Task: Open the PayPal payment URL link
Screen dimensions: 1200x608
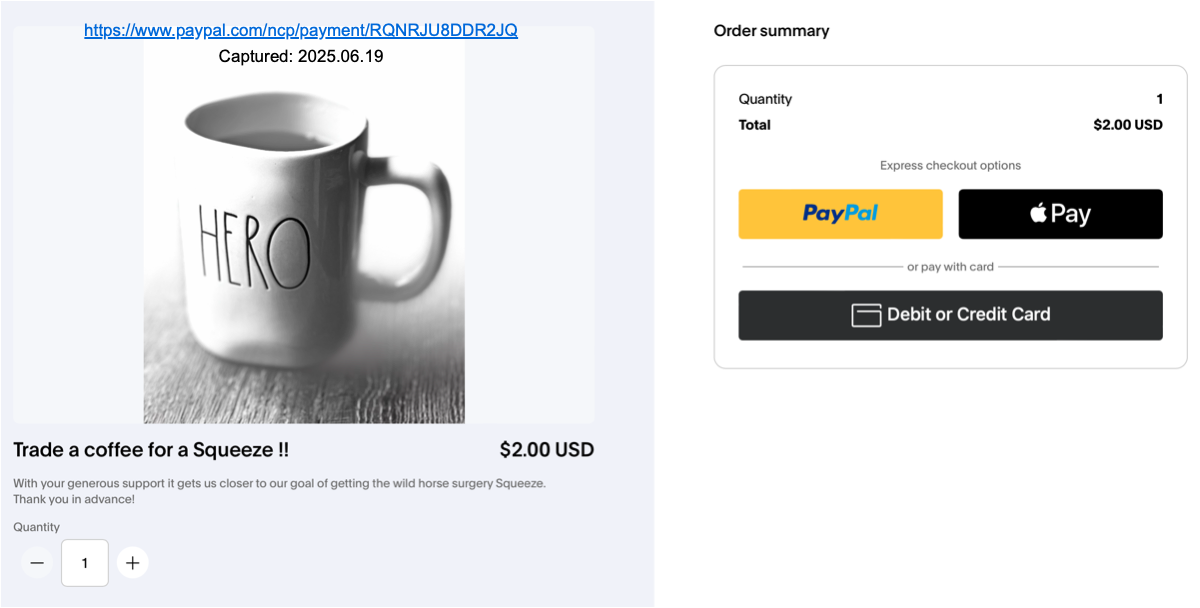Action: 300,30
